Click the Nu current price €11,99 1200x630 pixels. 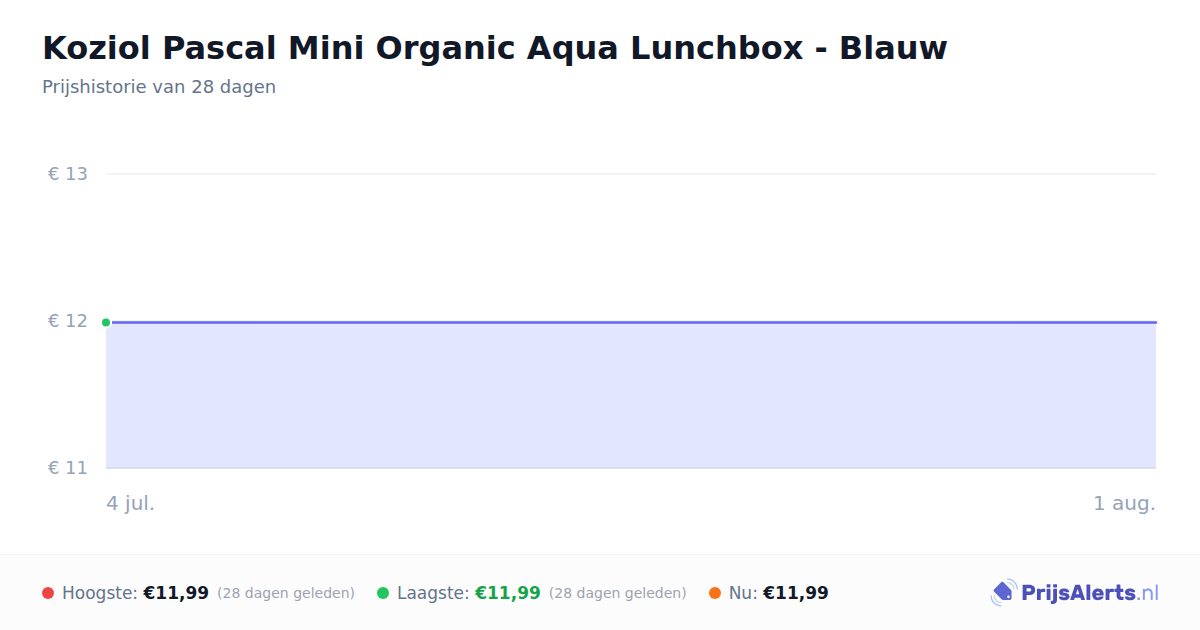(x=796, y=593)
